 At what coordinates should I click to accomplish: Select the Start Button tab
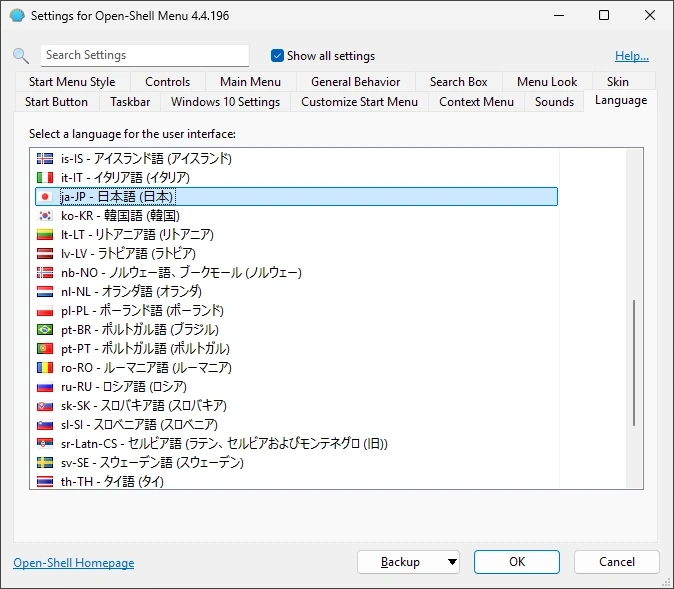[x=56, y=102]
